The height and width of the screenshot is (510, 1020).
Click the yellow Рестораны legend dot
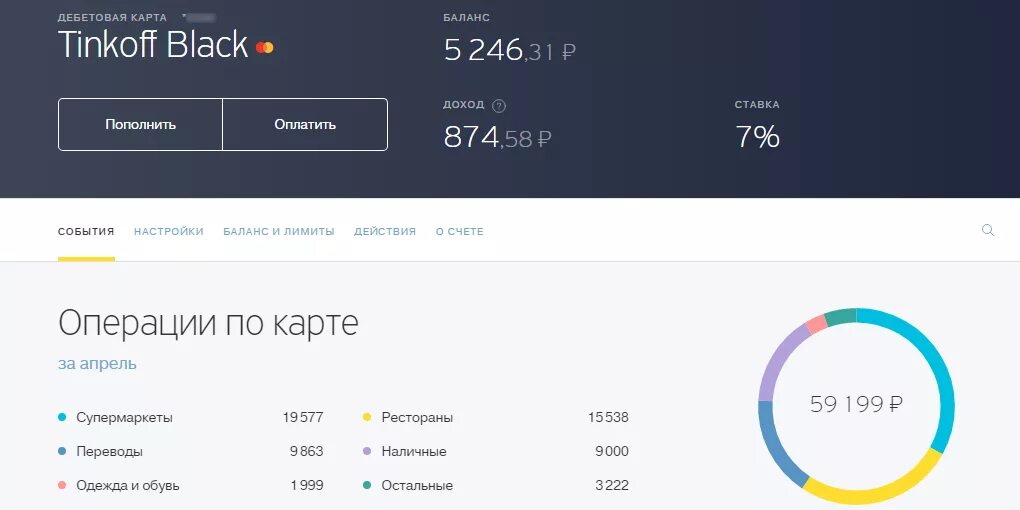tap(367, 417)
